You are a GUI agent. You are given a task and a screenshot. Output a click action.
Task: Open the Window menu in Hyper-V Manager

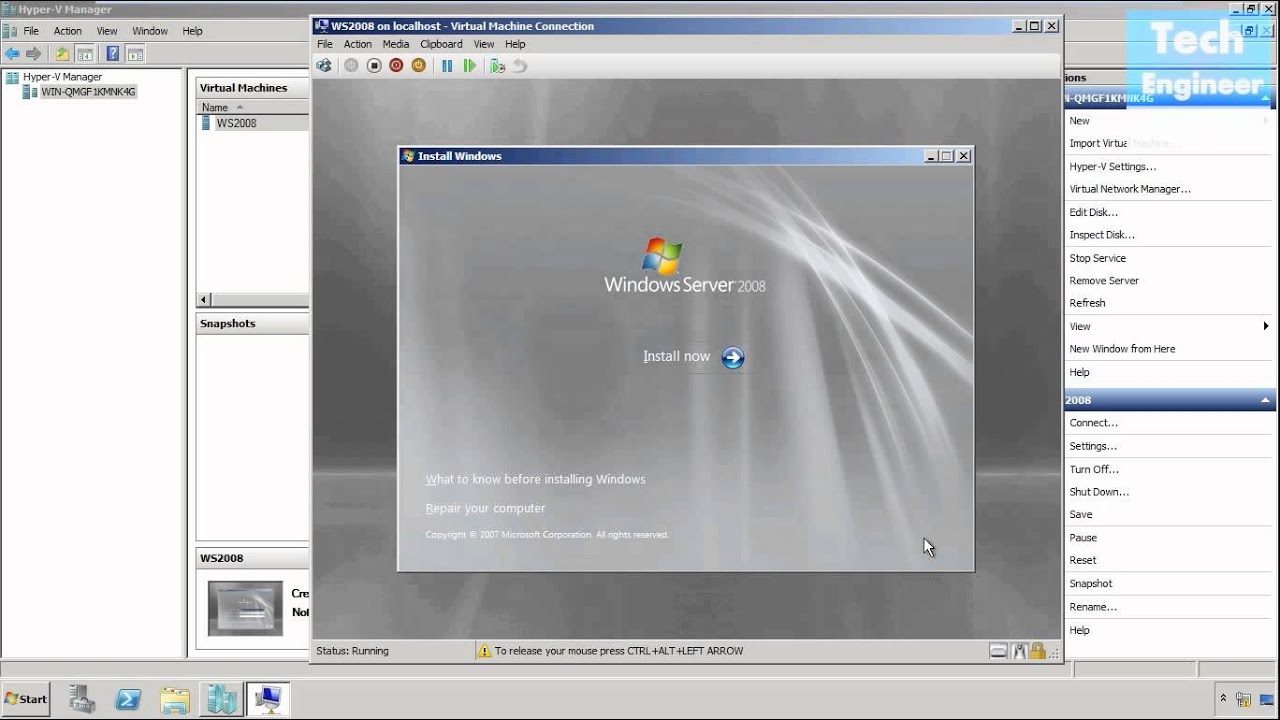point(150,31)
